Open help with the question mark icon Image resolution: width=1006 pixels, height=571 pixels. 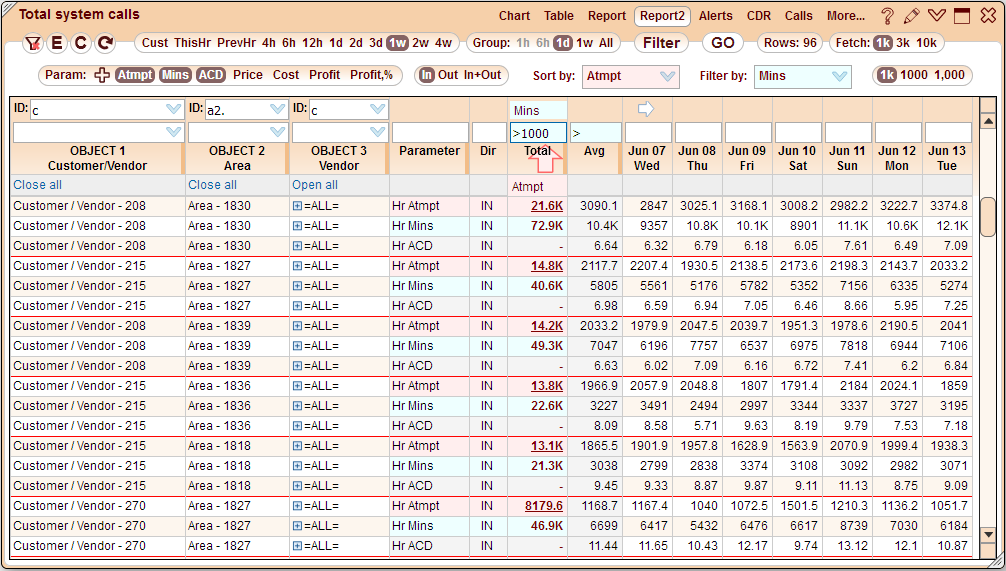pos(887,16)
